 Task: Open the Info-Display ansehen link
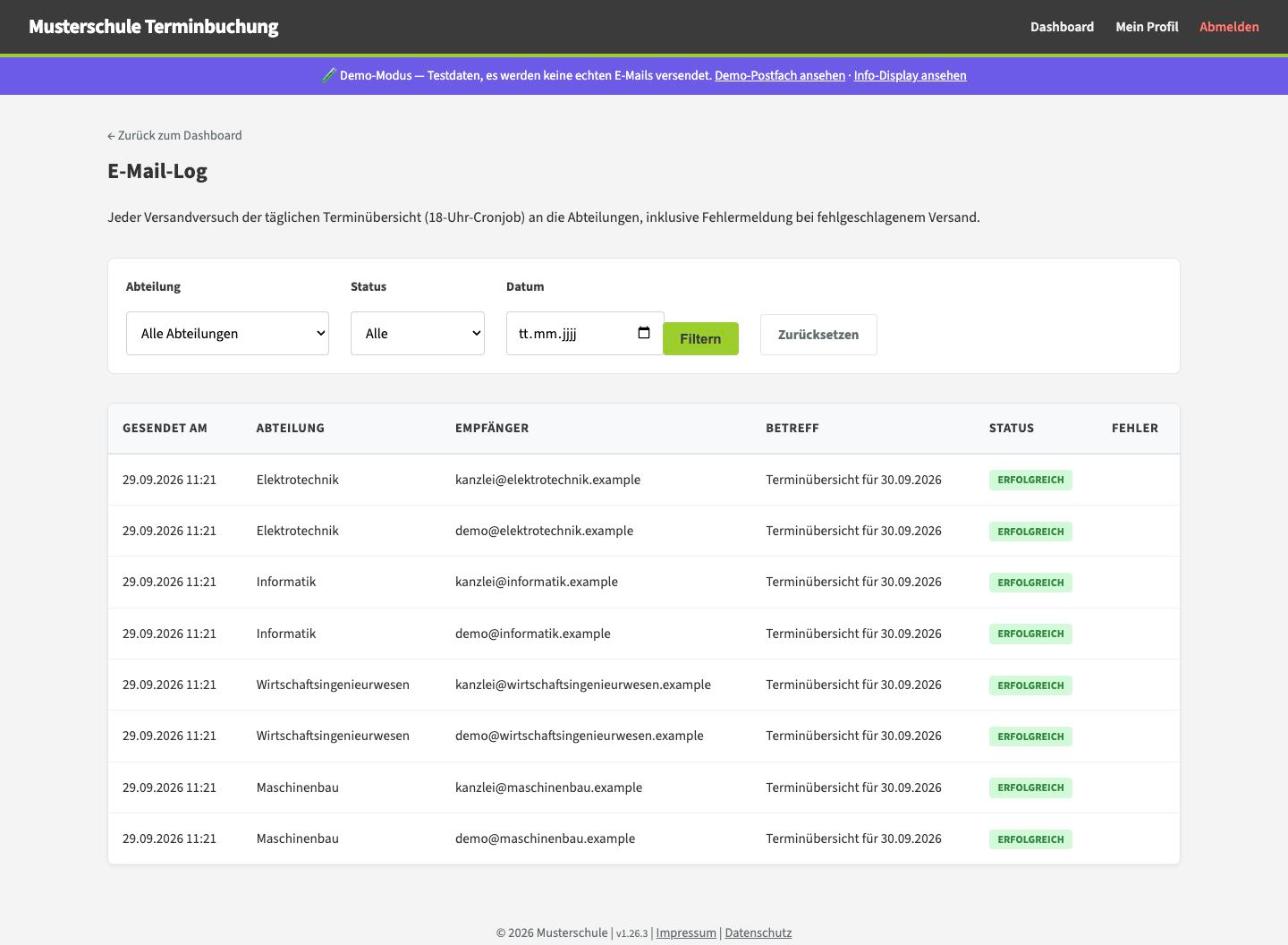click(x=910, y=75)
